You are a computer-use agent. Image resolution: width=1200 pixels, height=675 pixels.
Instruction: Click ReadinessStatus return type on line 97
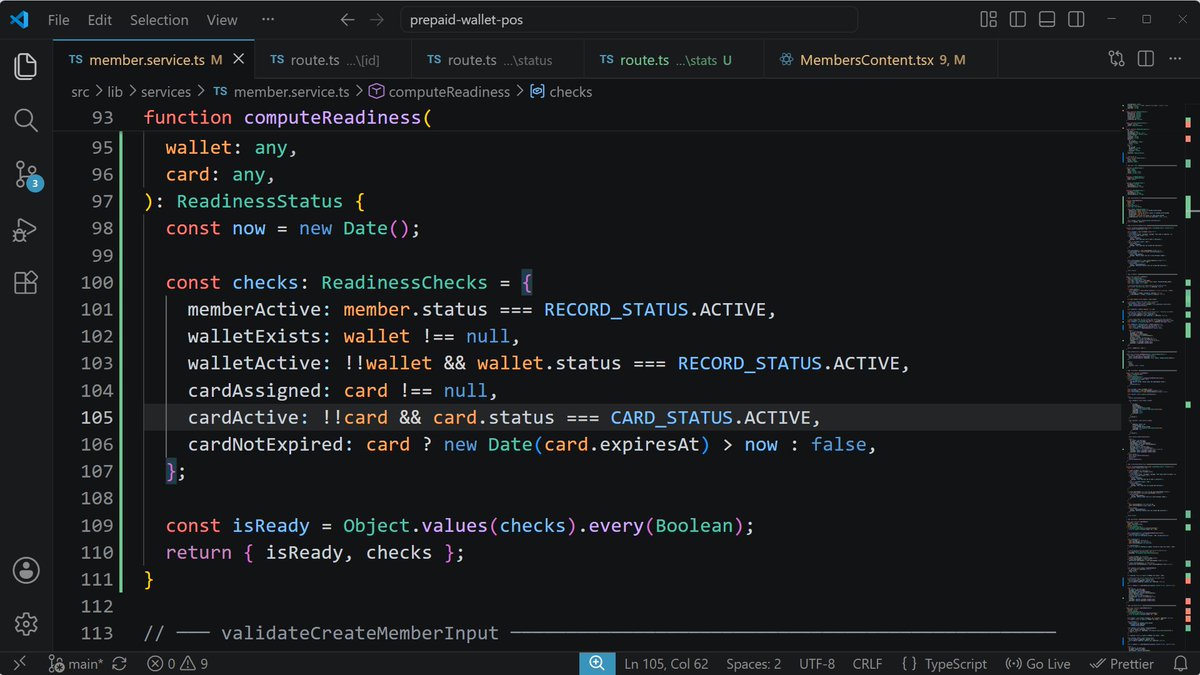[x=259, y=201]
